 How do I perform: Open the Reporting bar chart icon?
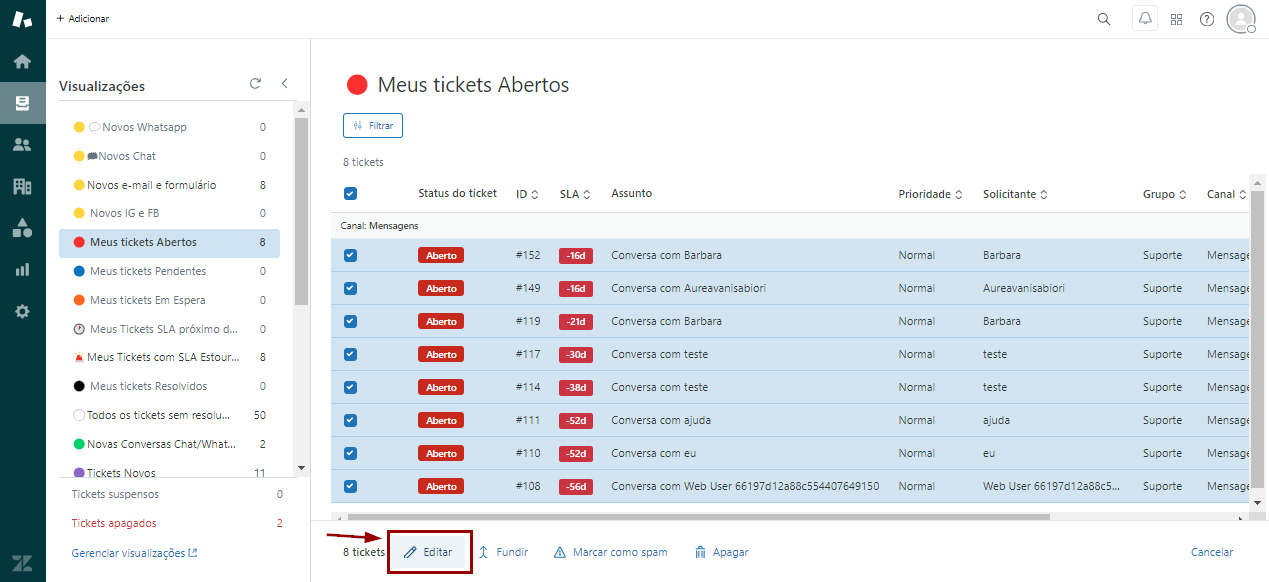(22, 269)
